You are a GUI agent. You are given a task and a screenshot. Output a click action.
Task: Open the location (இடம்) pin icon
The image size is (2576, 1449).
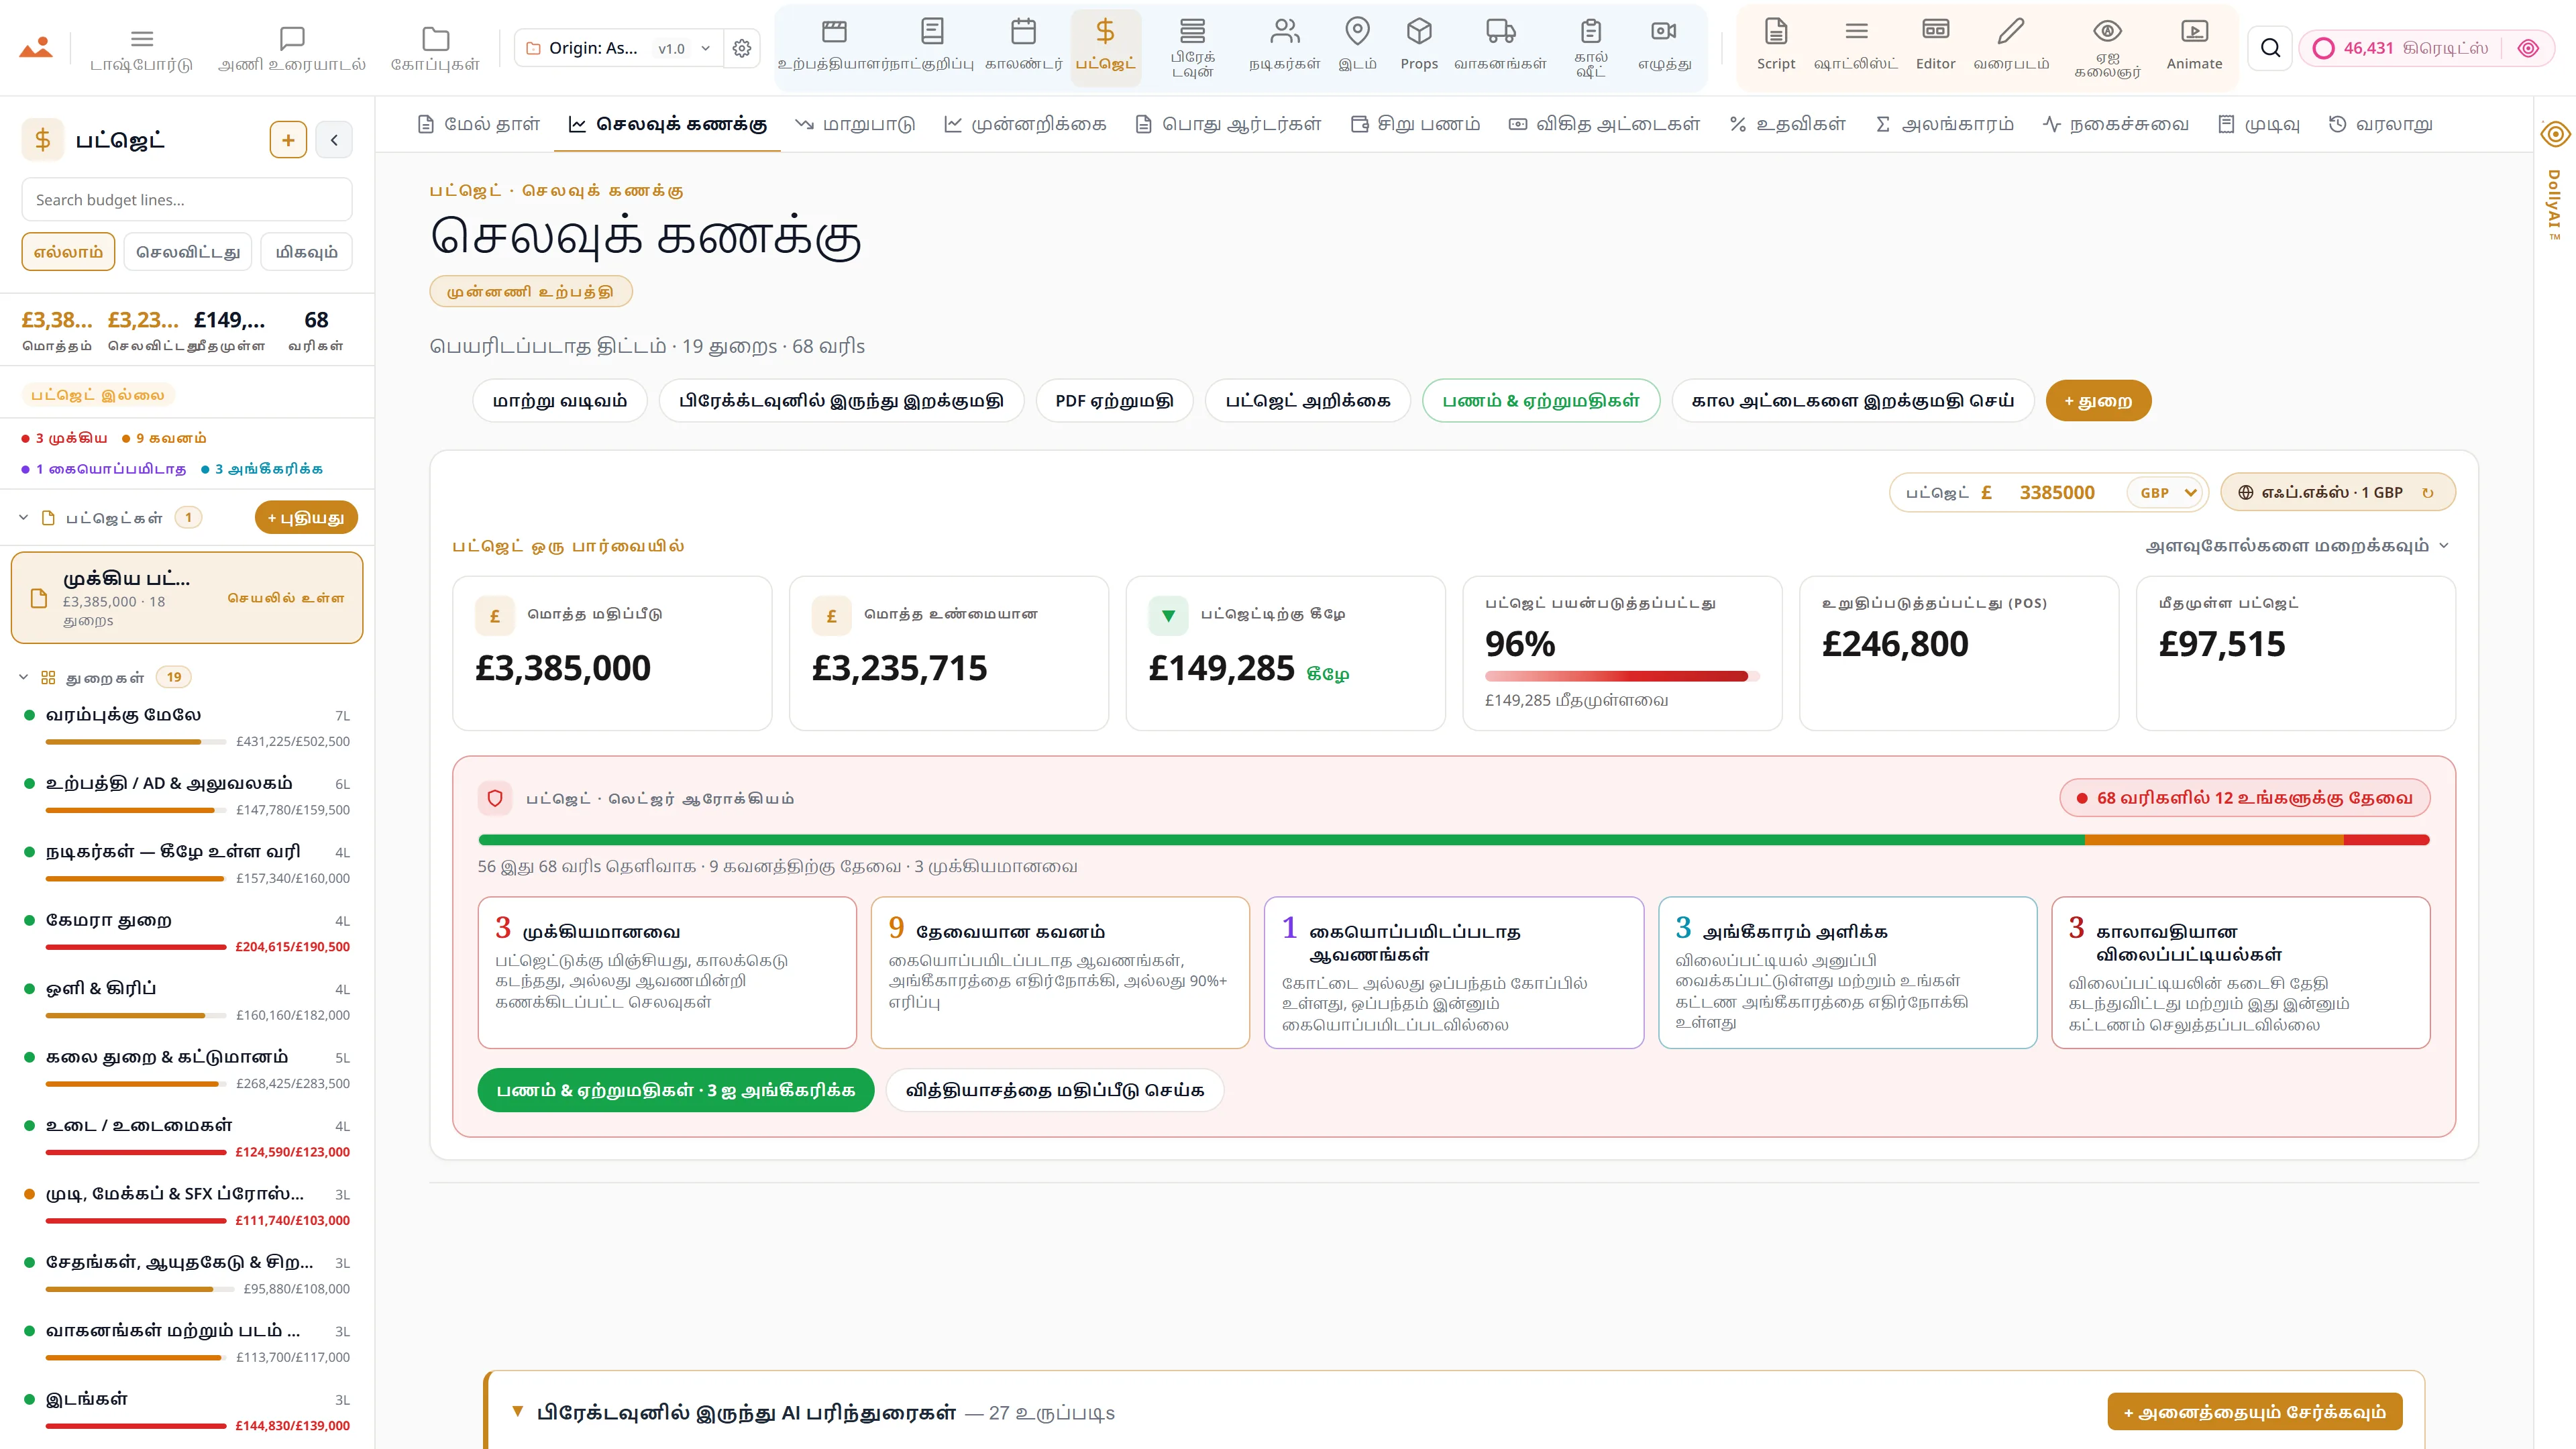coord(1357,31)
